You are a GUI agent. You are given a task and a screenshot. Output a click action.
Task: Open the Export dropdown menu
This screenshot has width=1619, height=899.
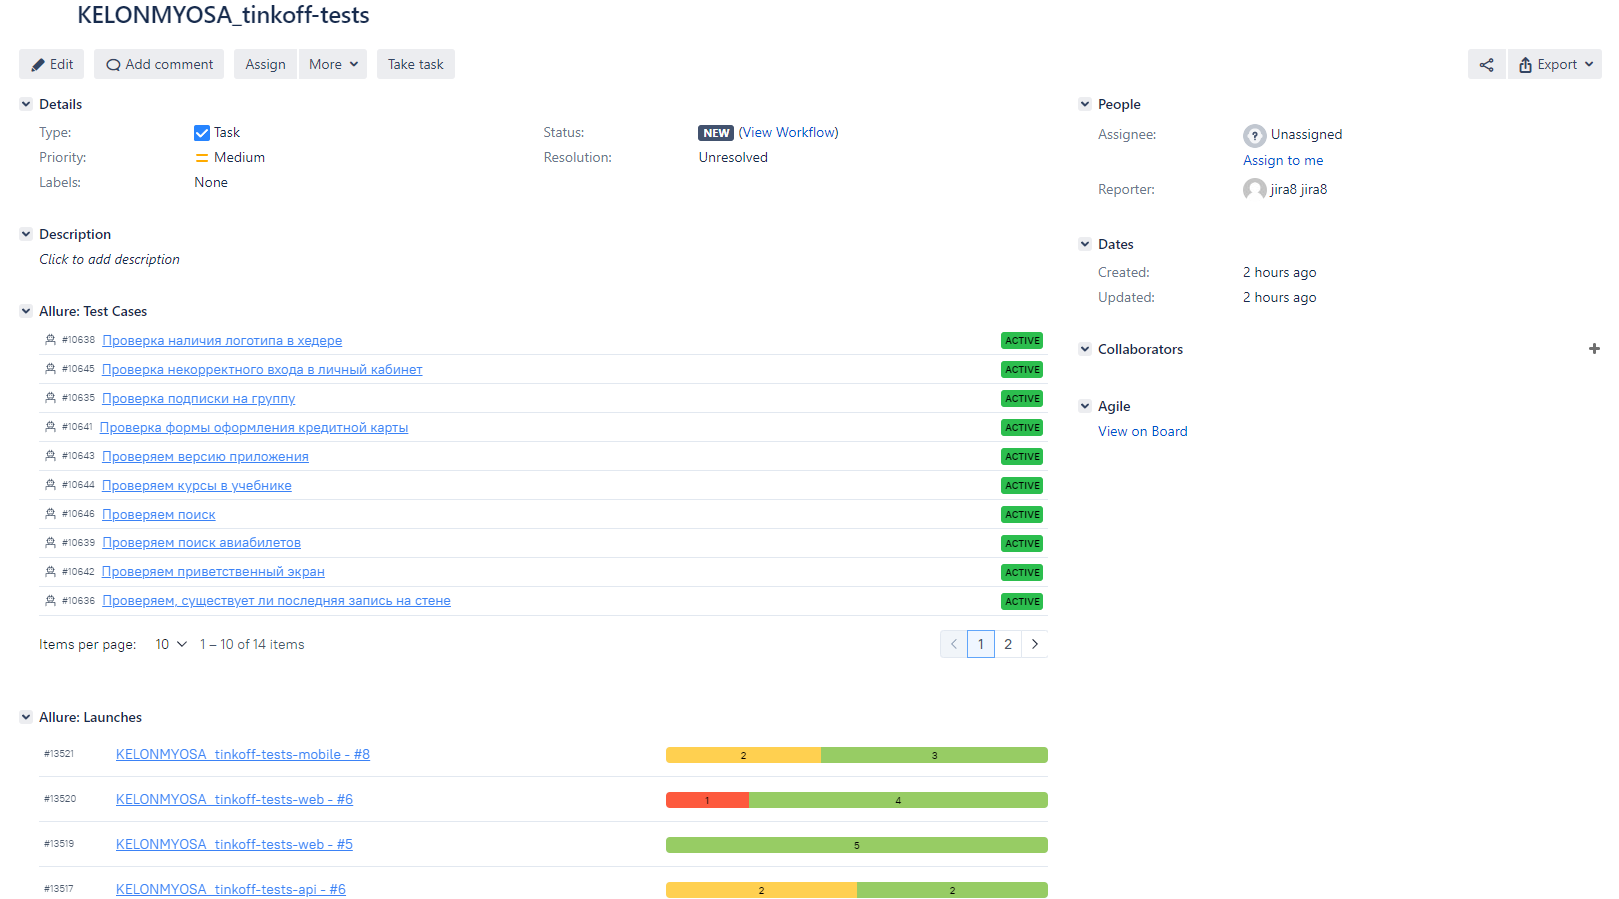[1555, 64]
